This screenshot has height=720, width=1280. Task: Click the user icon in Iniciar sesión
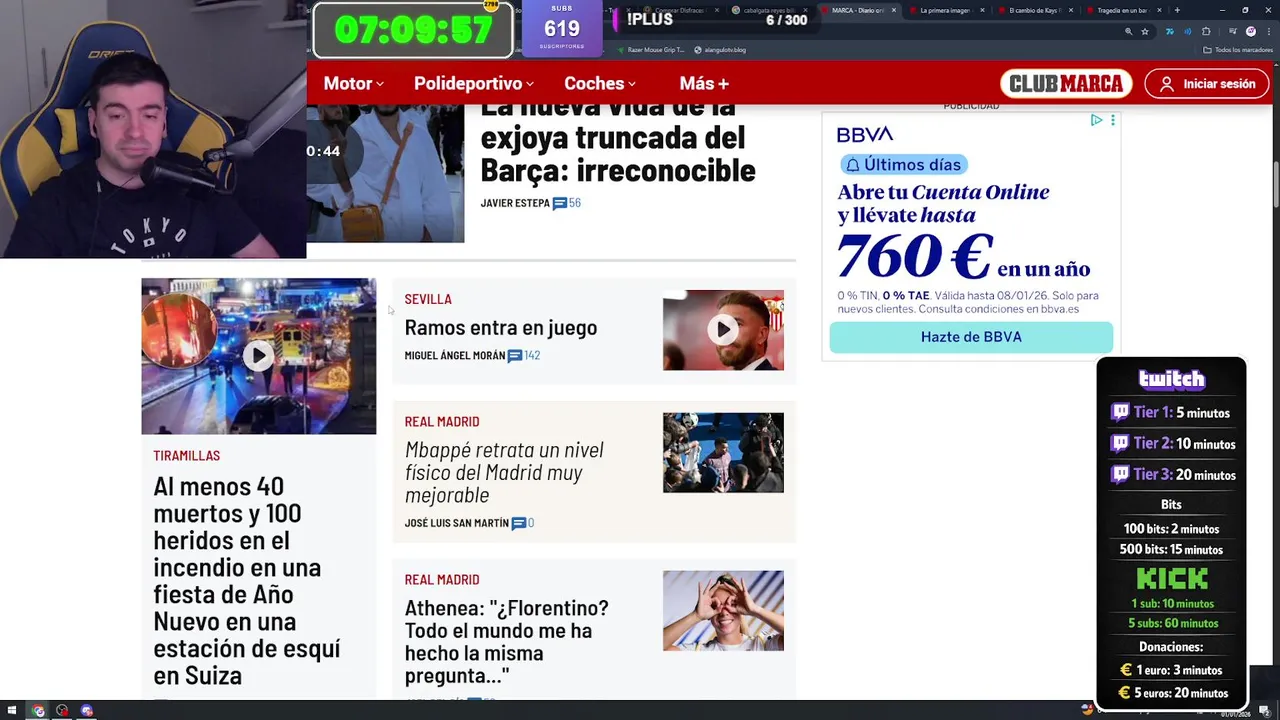click(1166, 84)
